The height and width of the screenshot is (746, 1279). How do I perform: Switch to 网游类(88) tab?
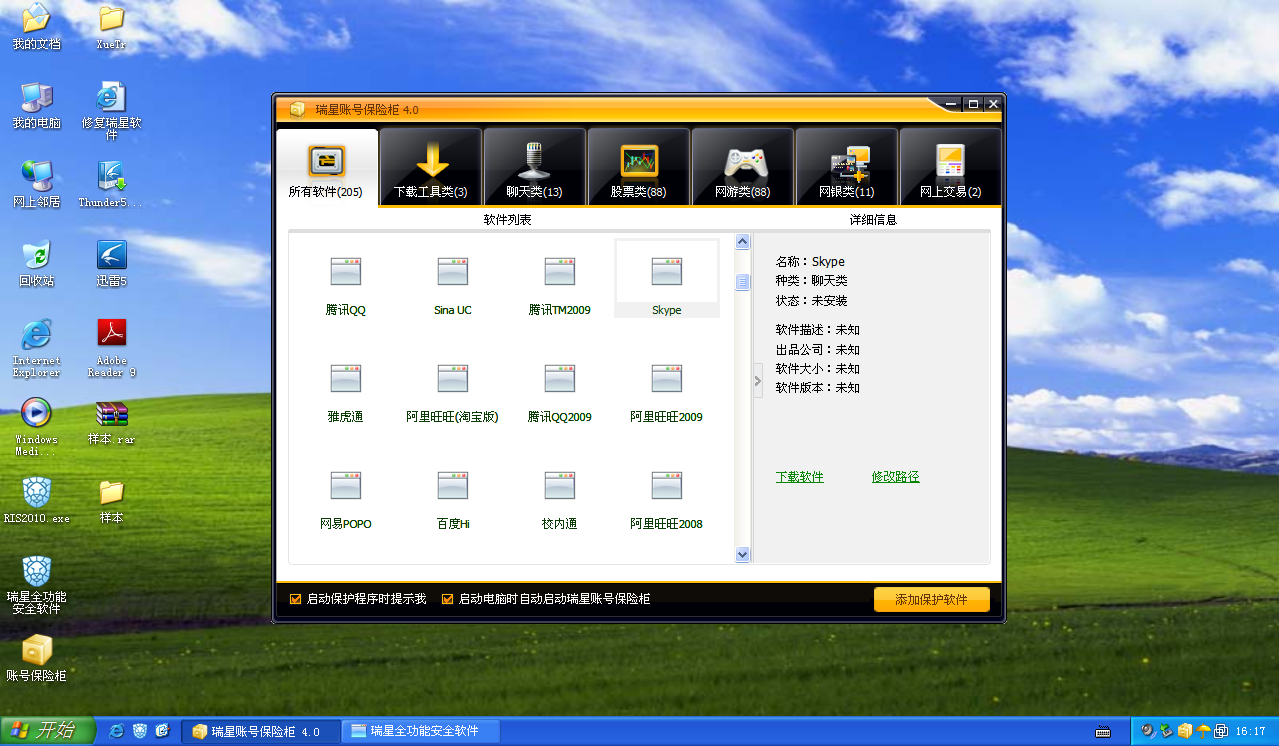pos(743,167)
